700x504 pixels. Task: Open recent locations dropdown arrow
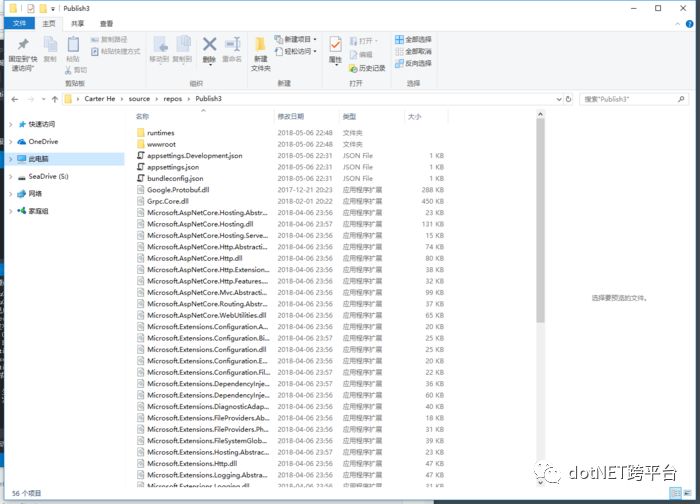[x=43, y=99]
